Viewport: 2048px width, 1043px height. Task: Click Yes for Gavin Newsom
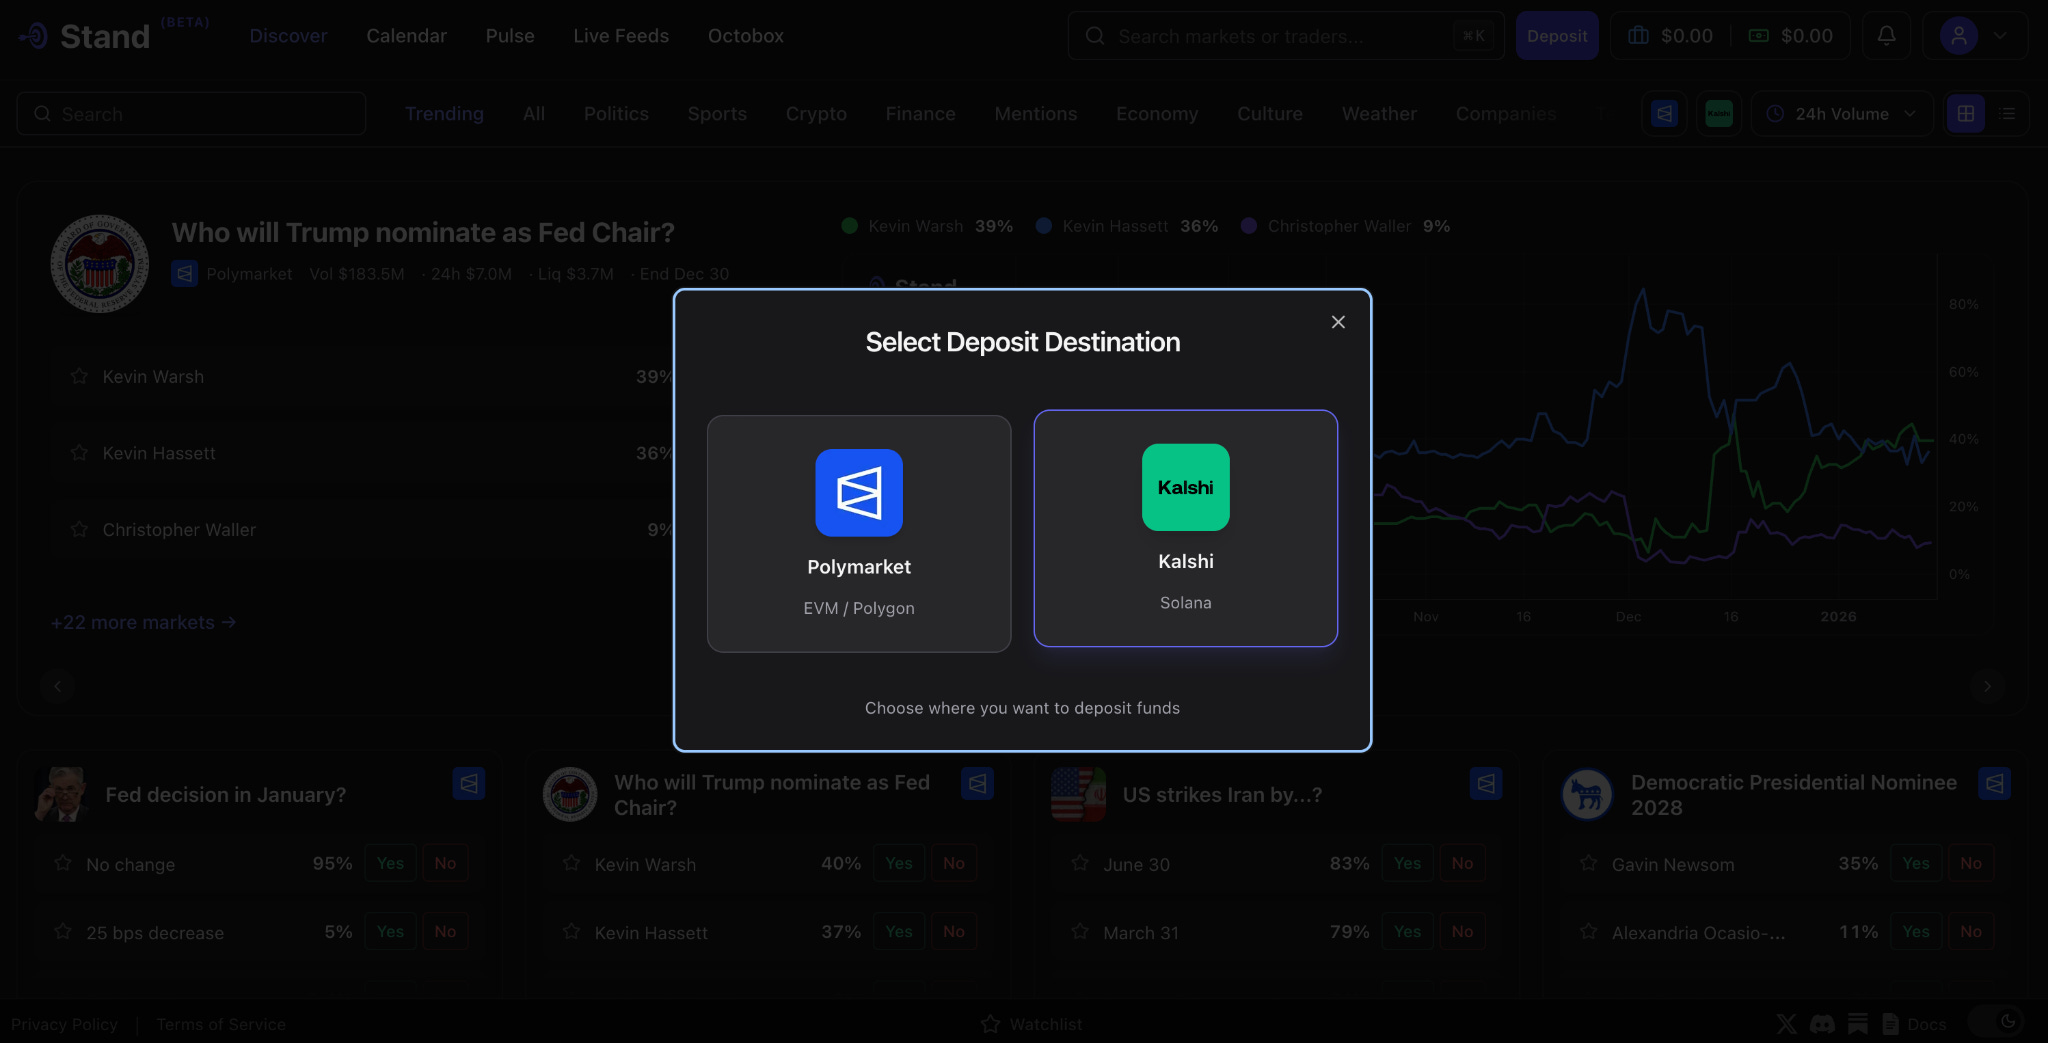pyautogui.click(x=1916, y=863)
